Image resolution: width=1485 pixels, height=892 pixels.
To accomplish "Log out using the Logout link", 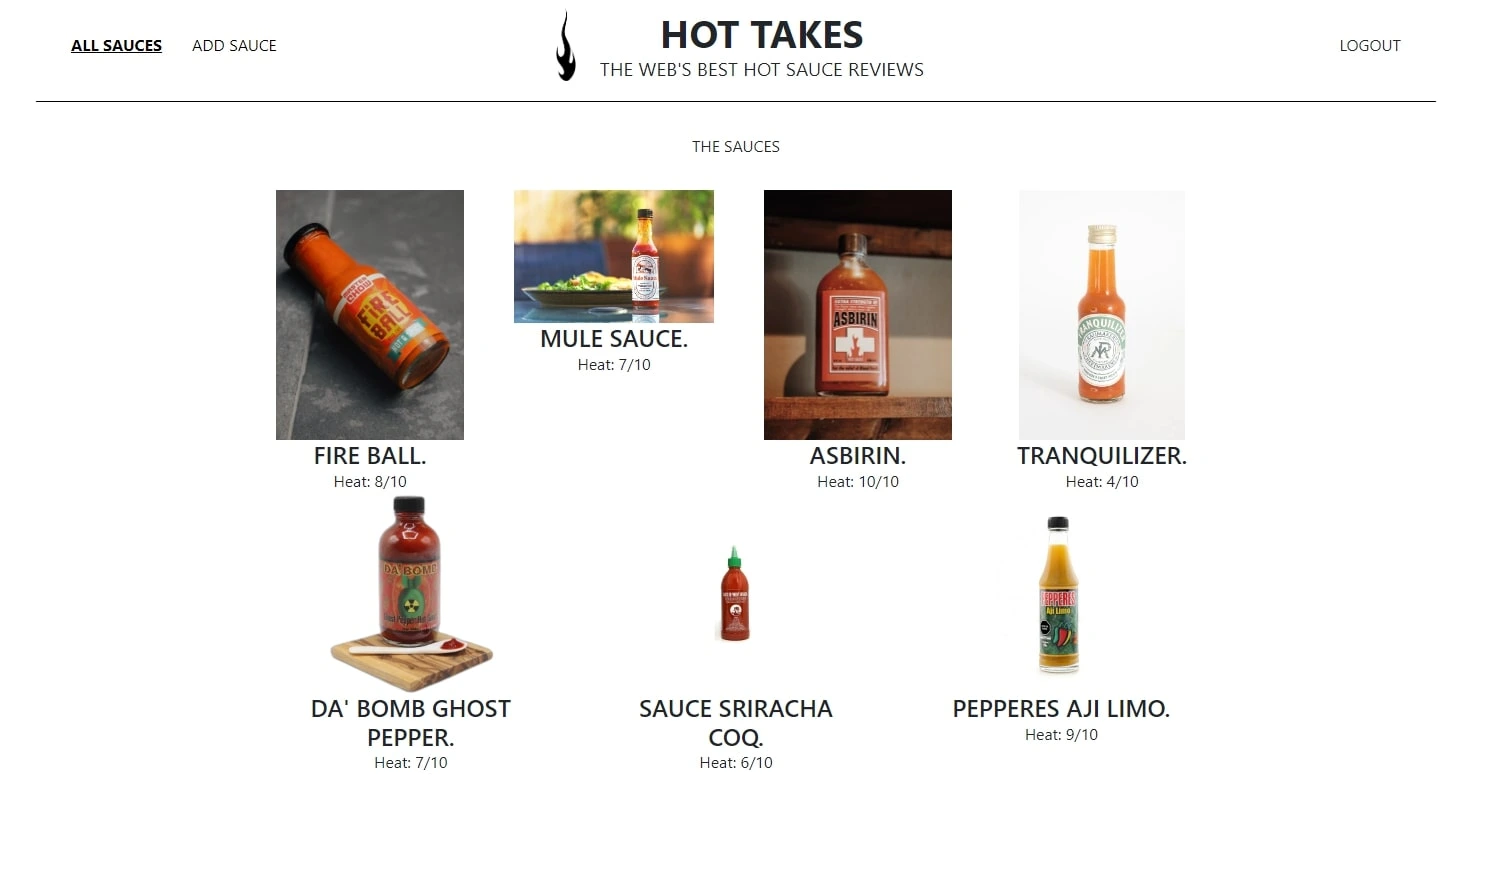I will (x=1370, y=46).
